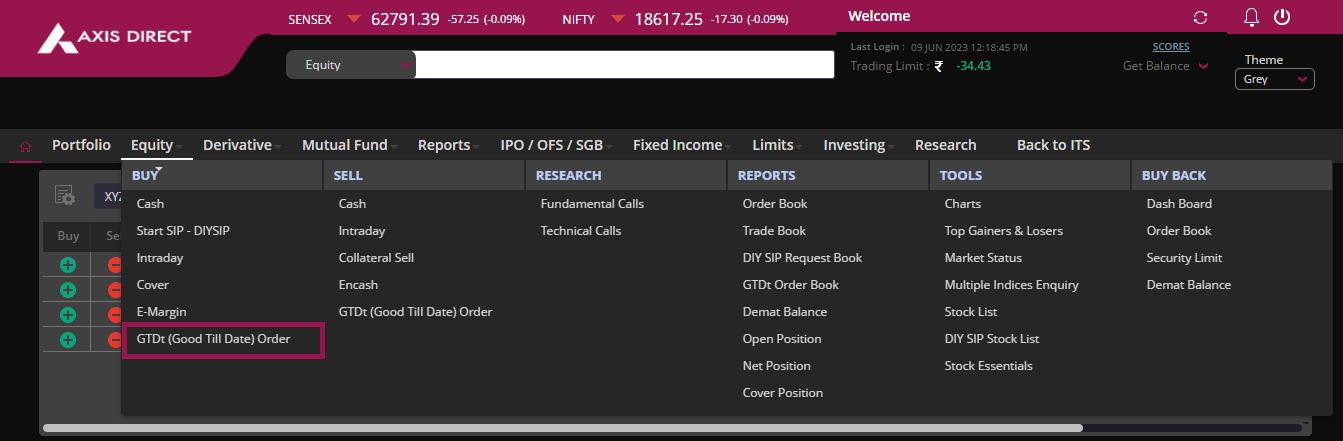Open the Equity search category dropdown
The height and width of the screenshot is (441, 1343).
pyautogui.click(x=350, y=65)
